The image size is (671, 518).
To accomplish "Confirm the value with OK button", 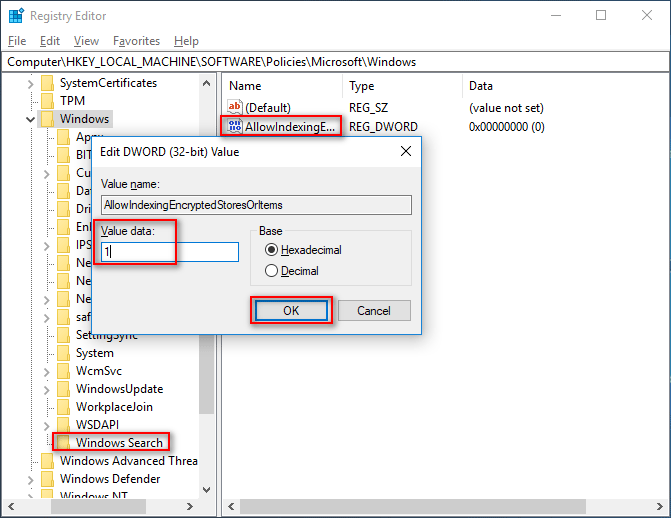I will pos(291,310).
